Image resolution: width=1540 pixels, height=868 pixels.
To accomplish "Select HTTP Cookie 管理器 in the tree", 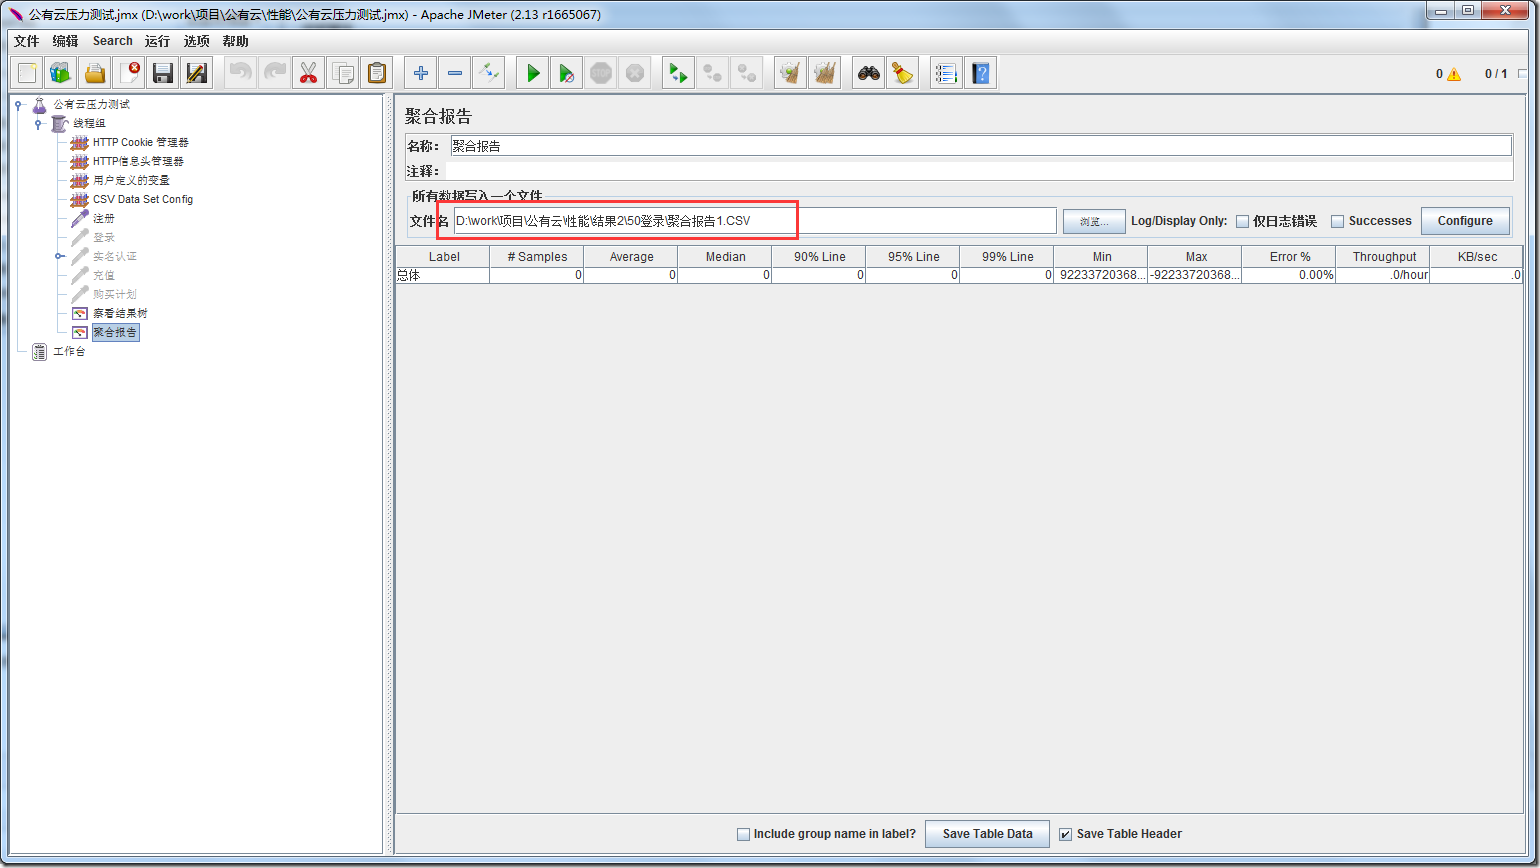I will pos(140,142).
